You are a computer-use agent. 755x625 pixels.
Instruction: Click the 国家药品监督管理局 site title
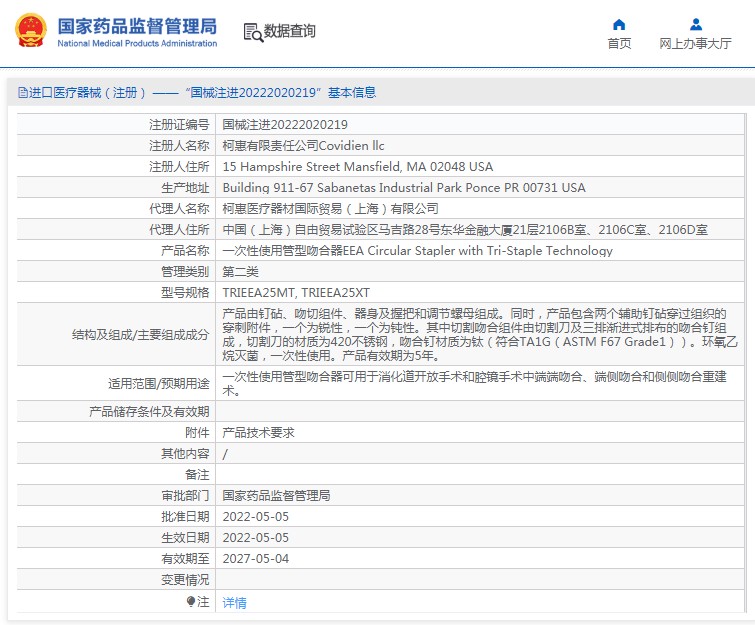[x=136, y=25]
